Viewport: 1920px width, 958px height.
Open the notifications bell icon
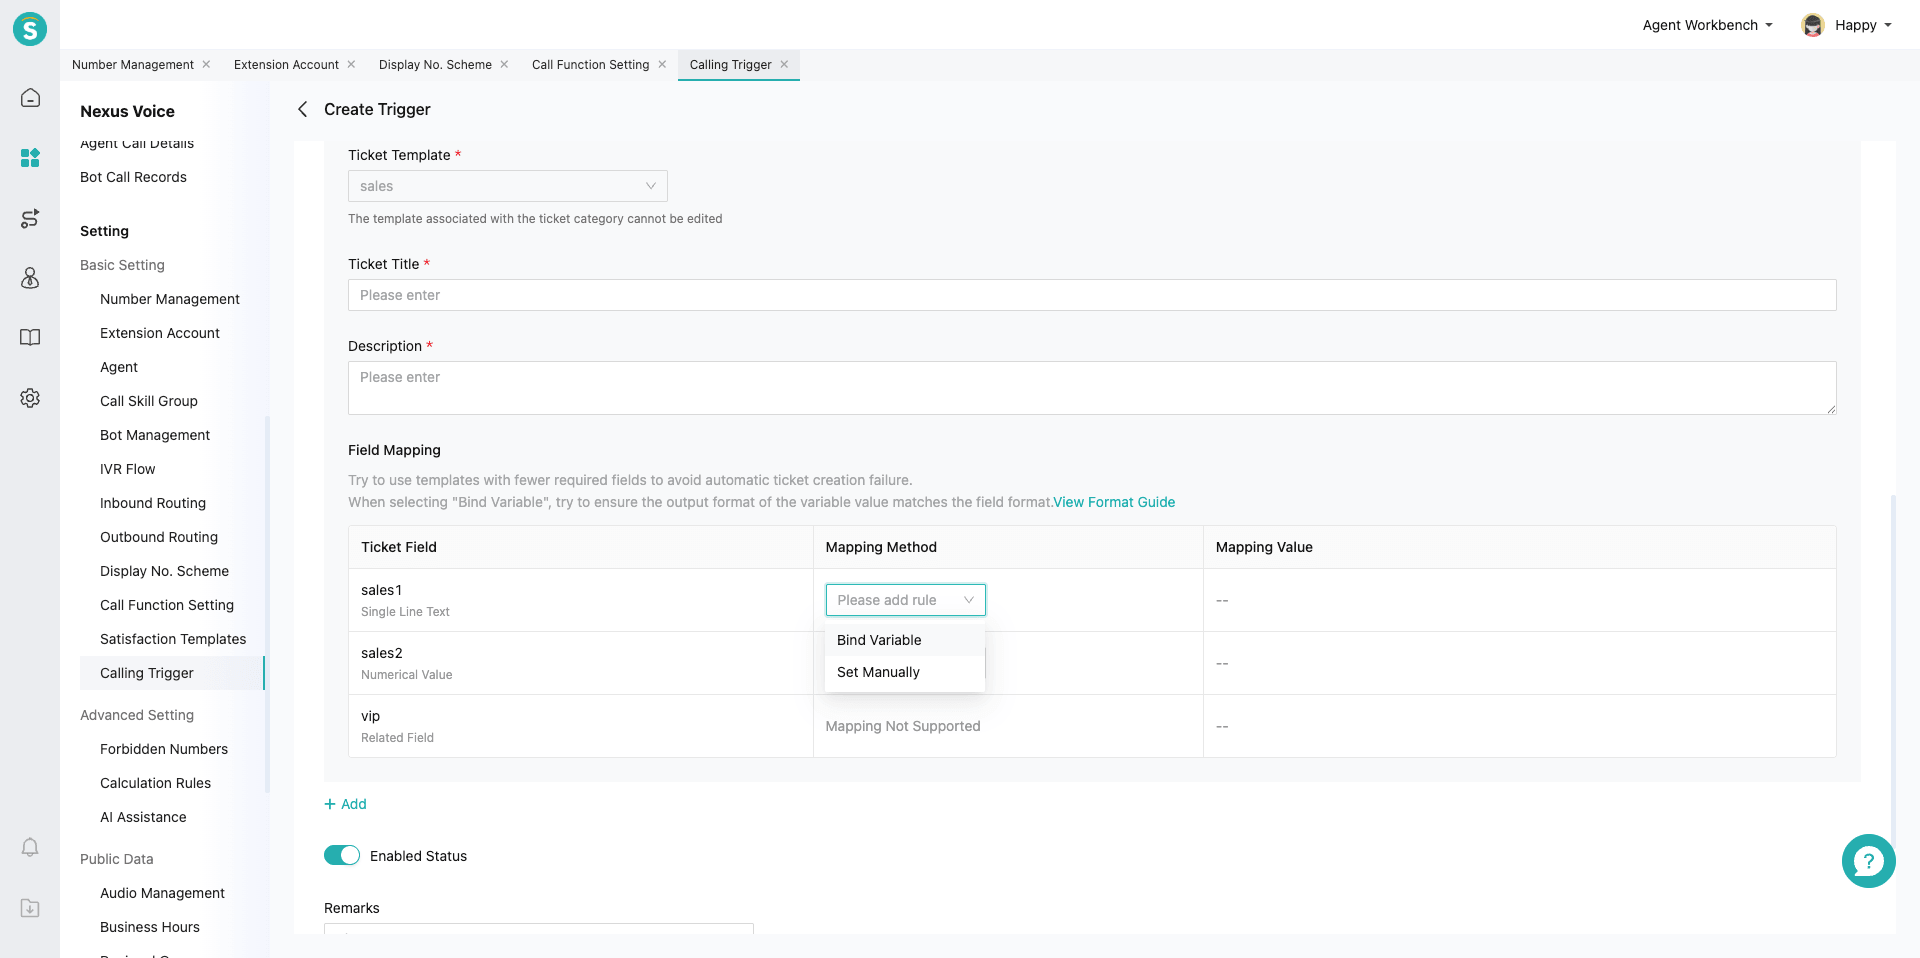click(30, 848)
